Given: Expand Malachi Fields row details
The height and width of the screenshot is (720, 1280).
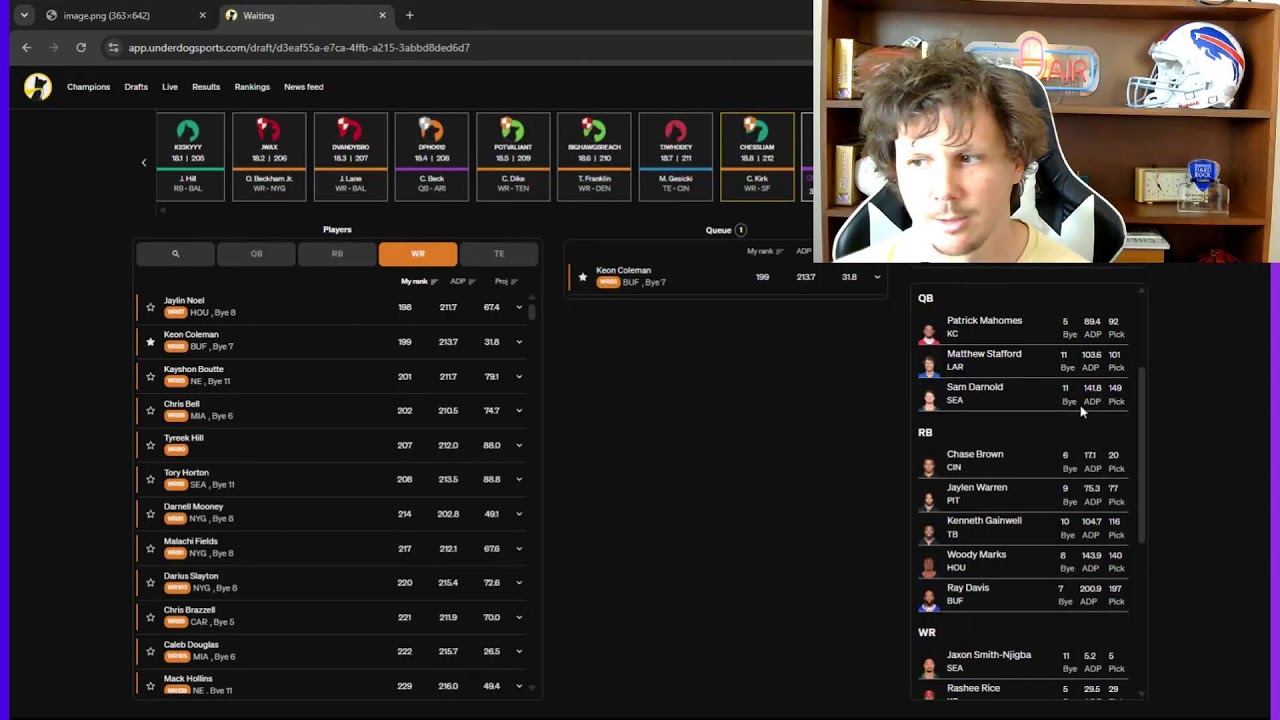Looking at the screenshot, I should tap(519, 549).
